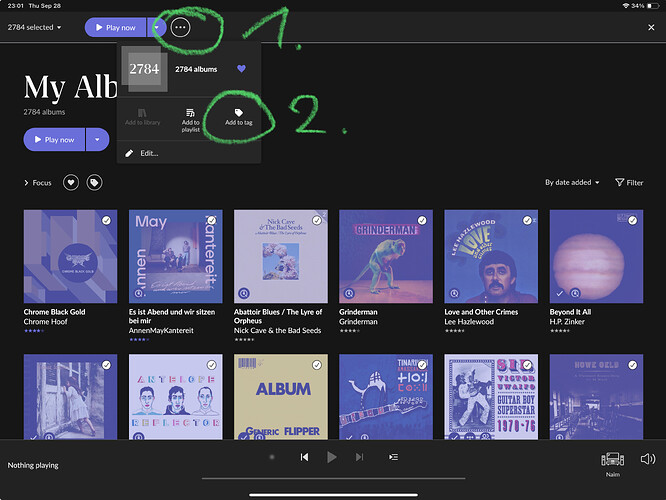Click the 2784 albums count under heading

44,112
